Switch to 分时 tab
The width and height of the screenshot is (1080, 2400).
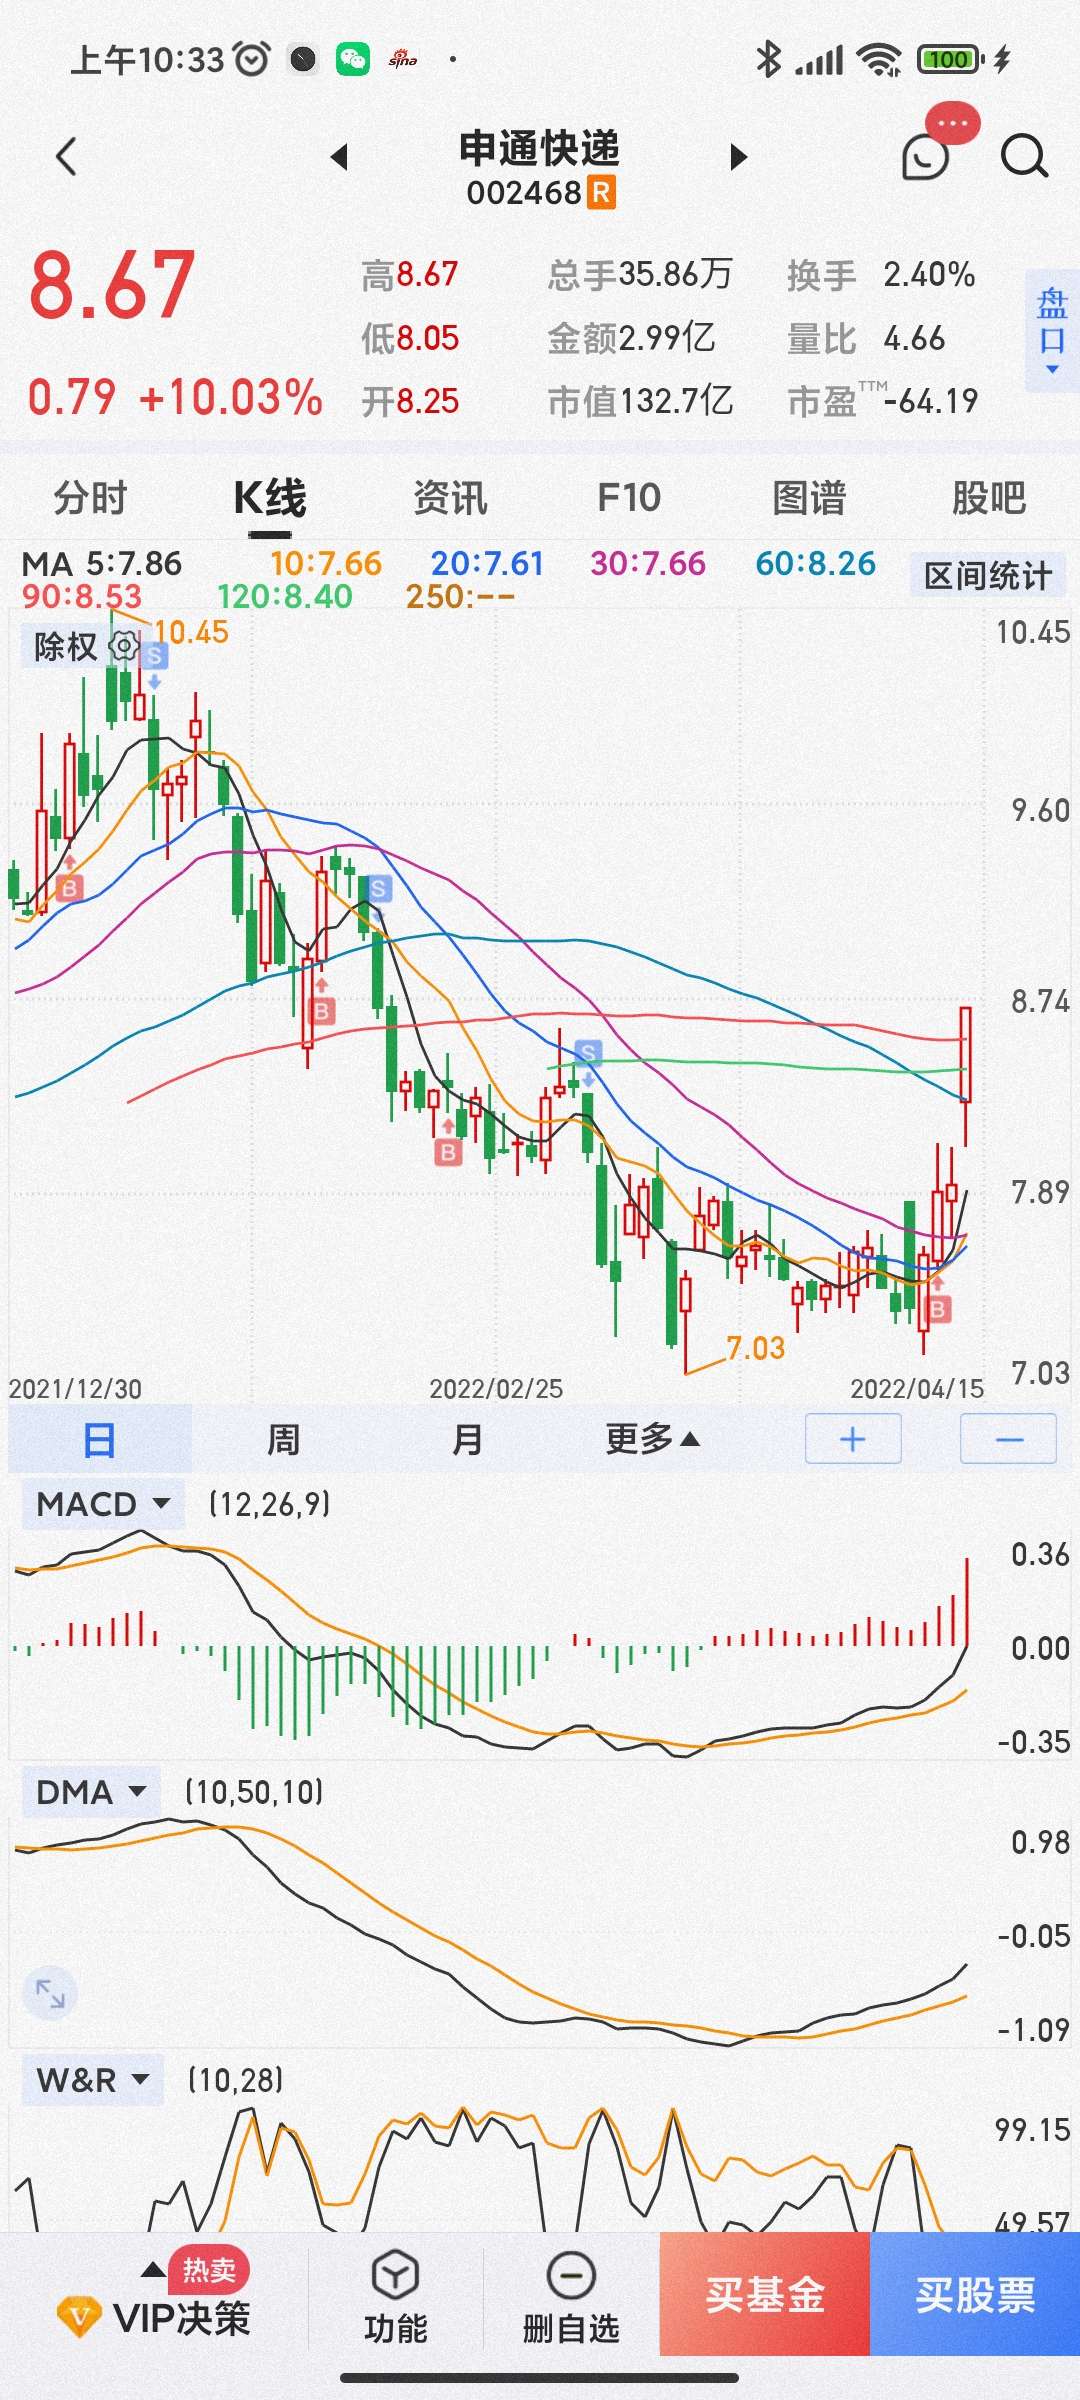coord(90,498)
